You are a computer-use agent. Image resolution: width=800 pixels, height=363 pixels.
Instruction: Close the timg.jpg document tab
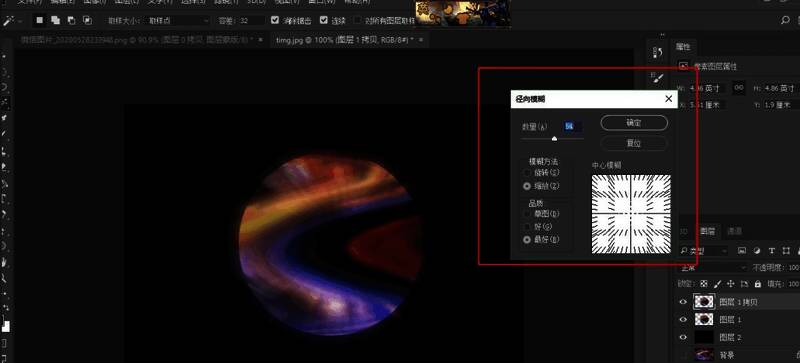(421, 40)
